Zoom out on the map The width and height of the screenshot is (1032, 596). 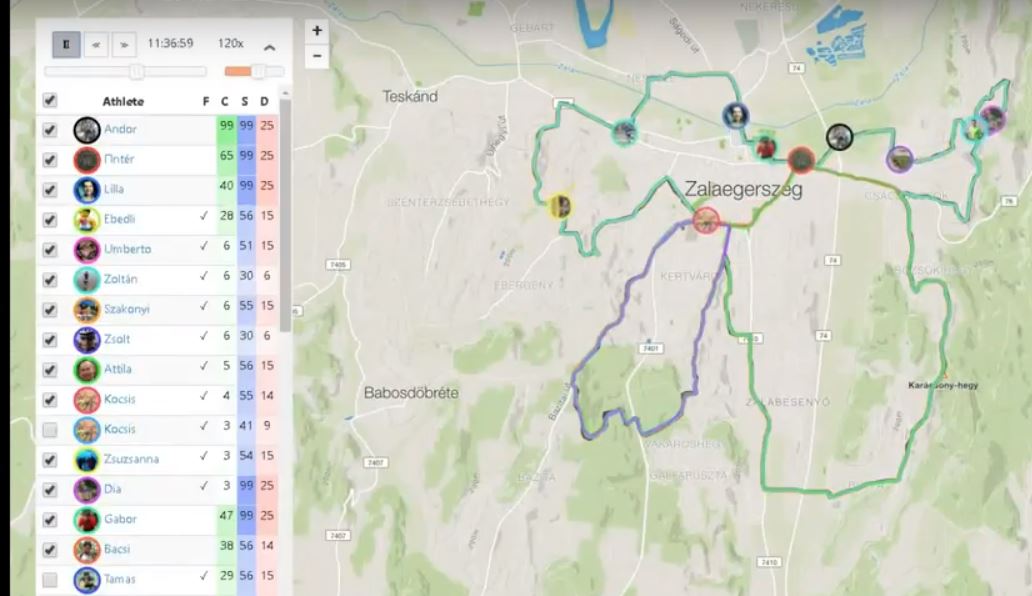coord(317,56)
